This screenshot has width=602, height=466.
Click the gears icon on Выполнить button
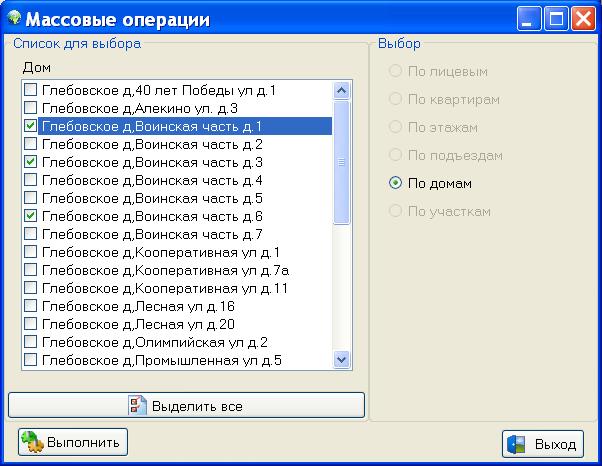[x=32, y=442]
